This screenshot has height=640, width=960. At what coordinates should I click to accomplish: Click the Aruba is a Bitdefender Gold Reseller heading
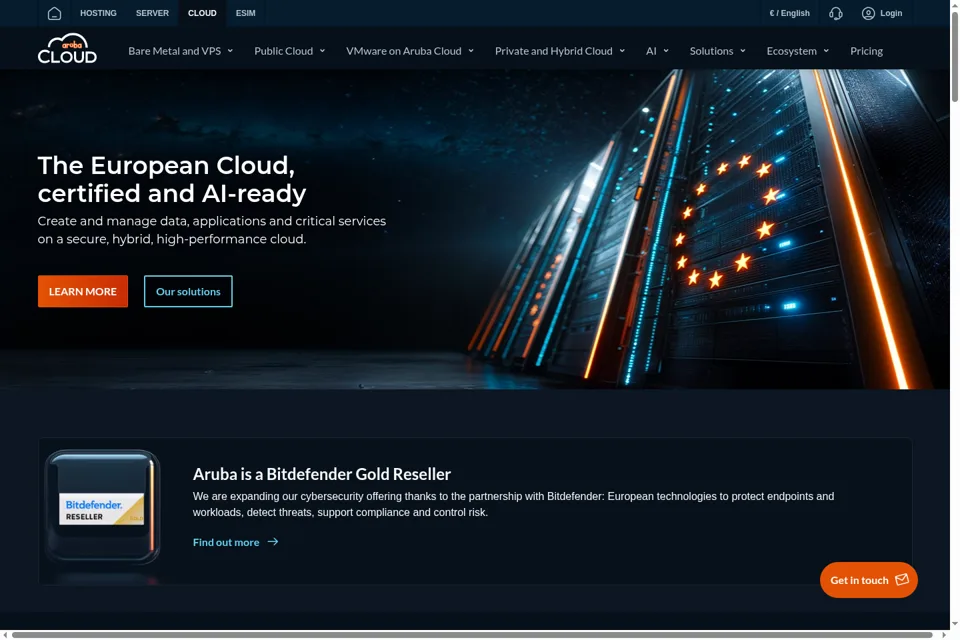321,474
